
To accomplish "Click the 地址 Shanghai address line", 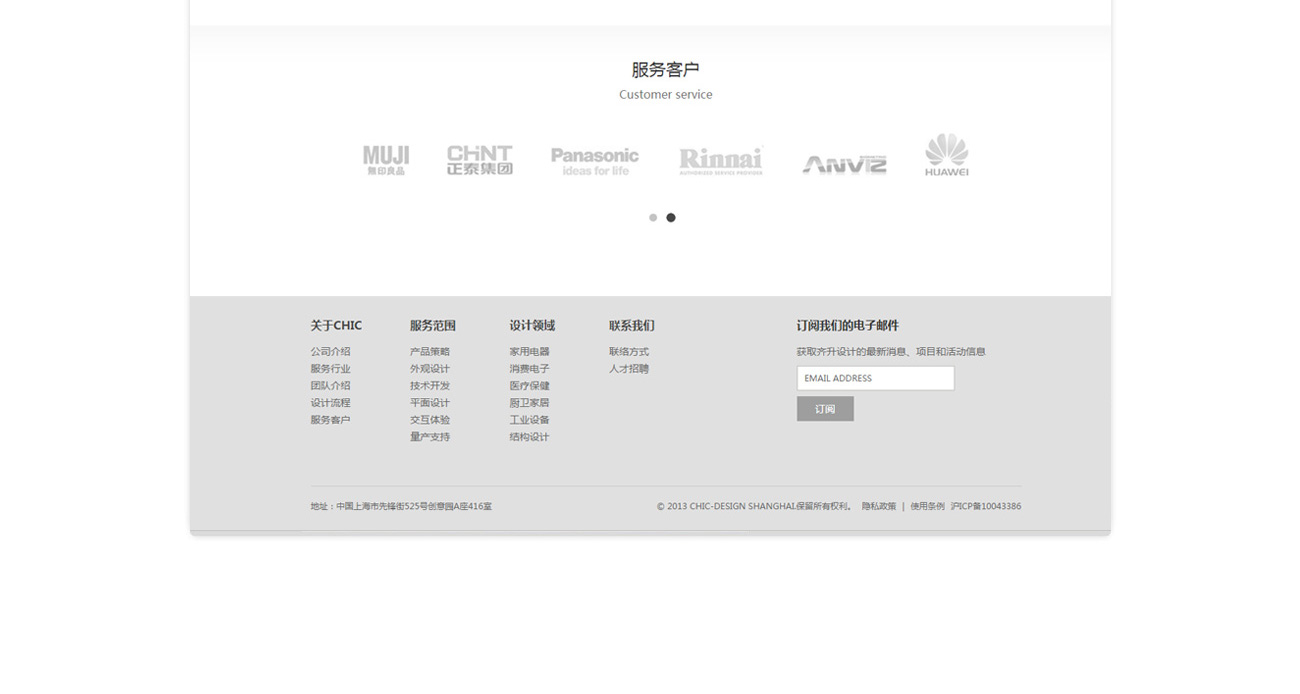I will [401, 507].
